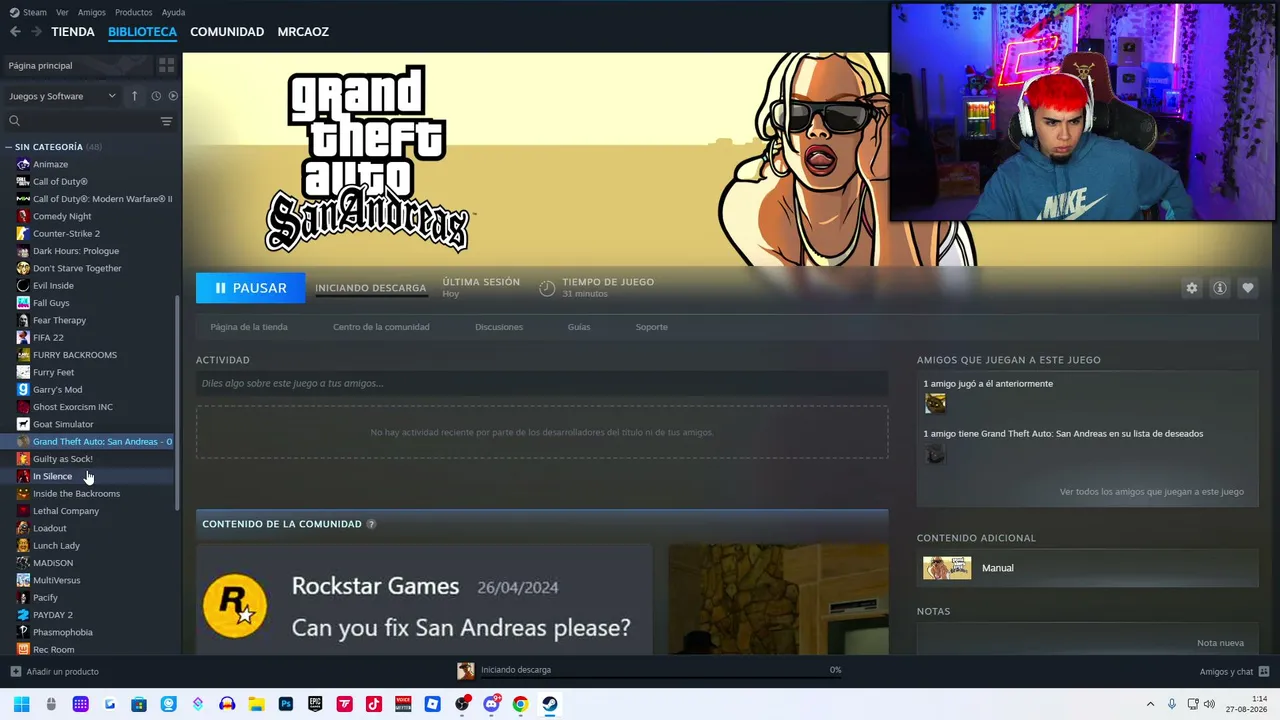Select Animaze in the library list

click(x=50, y=164)
